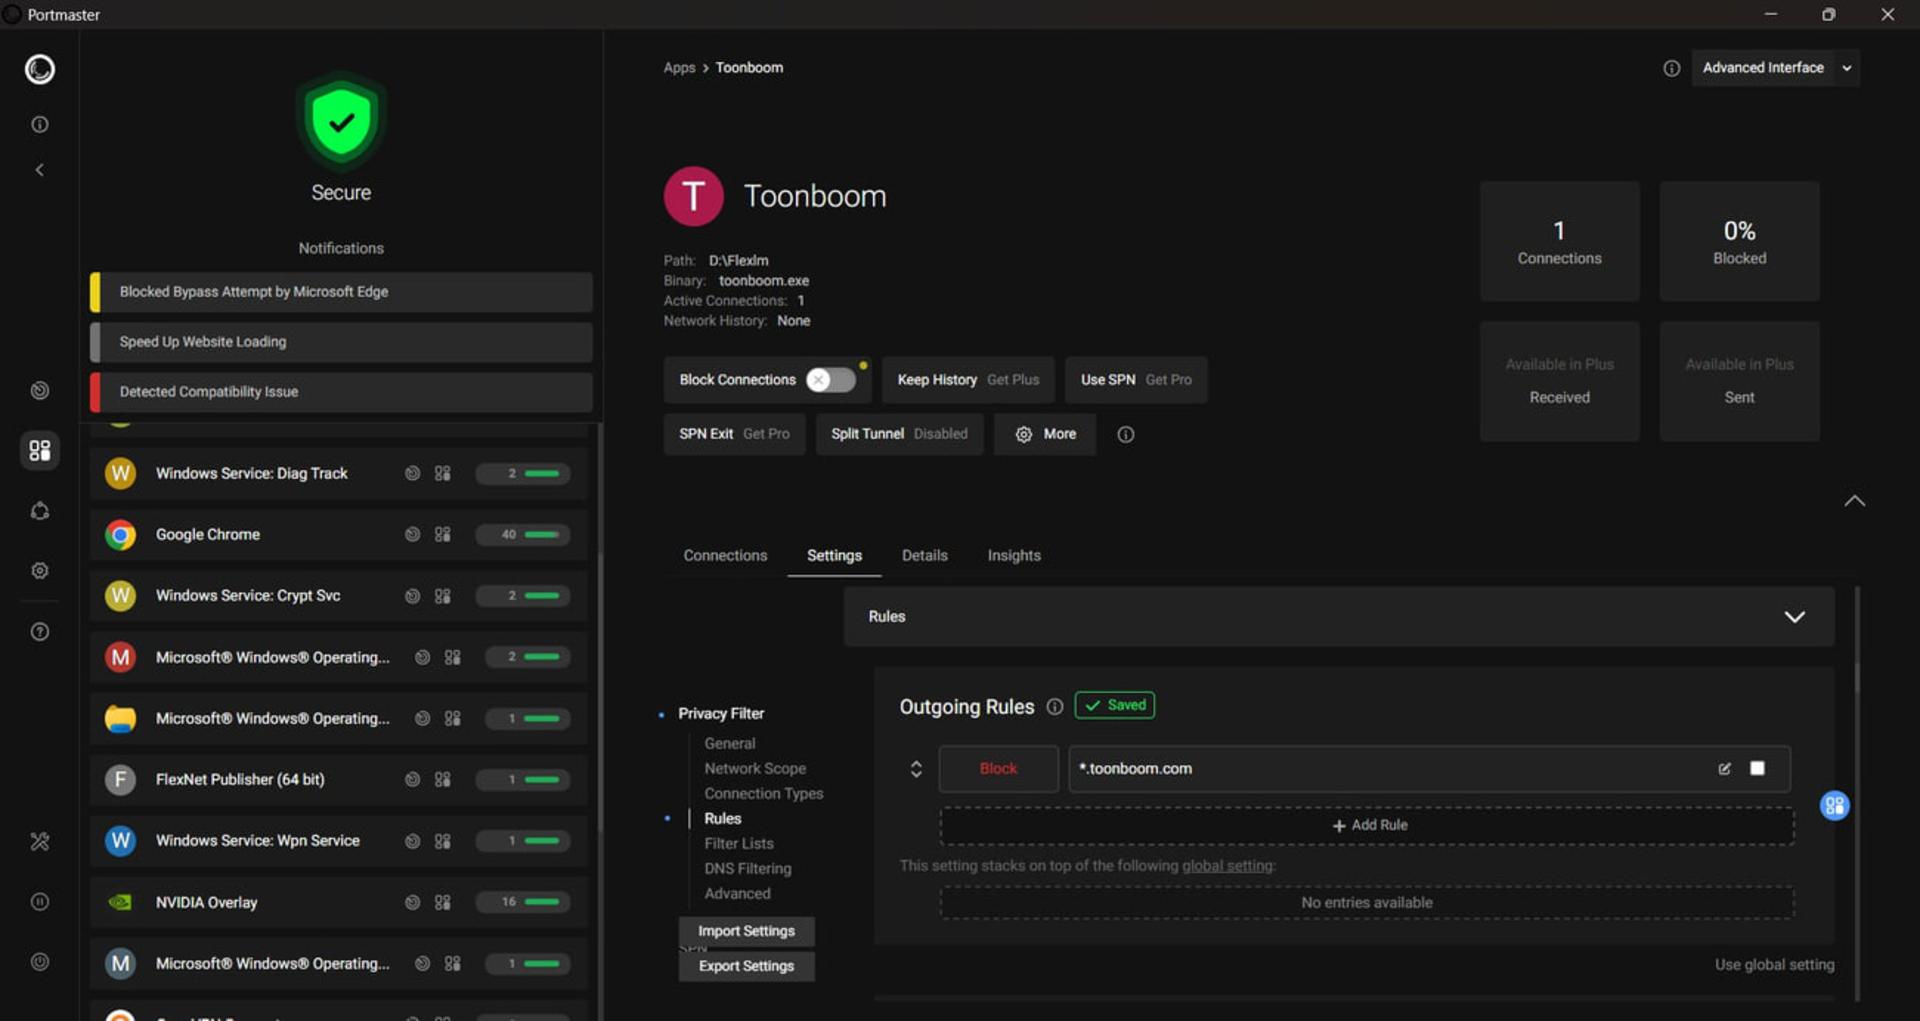Click the reorder arrows on the Block rule
The height and width of the screenshot is (1021, 1920).
(915, 769)
